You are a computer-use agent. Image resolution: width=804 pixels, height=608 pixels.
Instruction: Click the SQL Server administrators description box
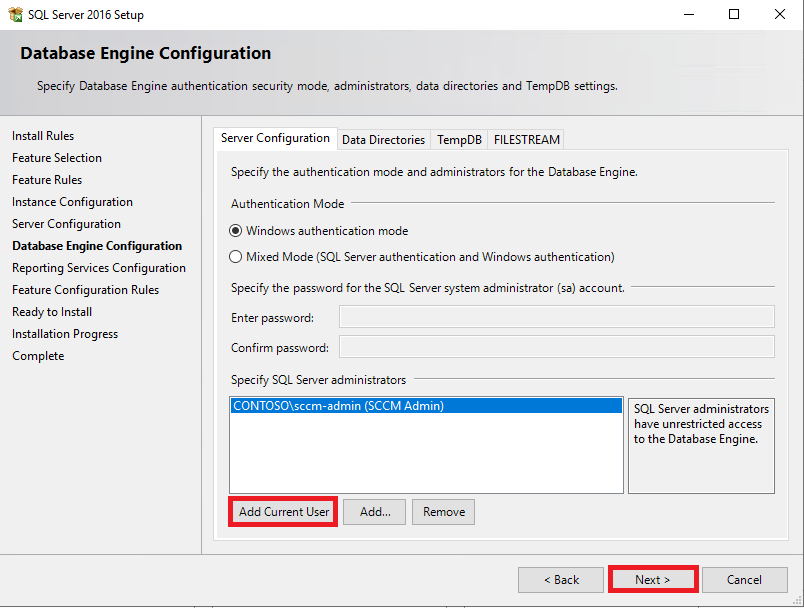pos(701,445)
